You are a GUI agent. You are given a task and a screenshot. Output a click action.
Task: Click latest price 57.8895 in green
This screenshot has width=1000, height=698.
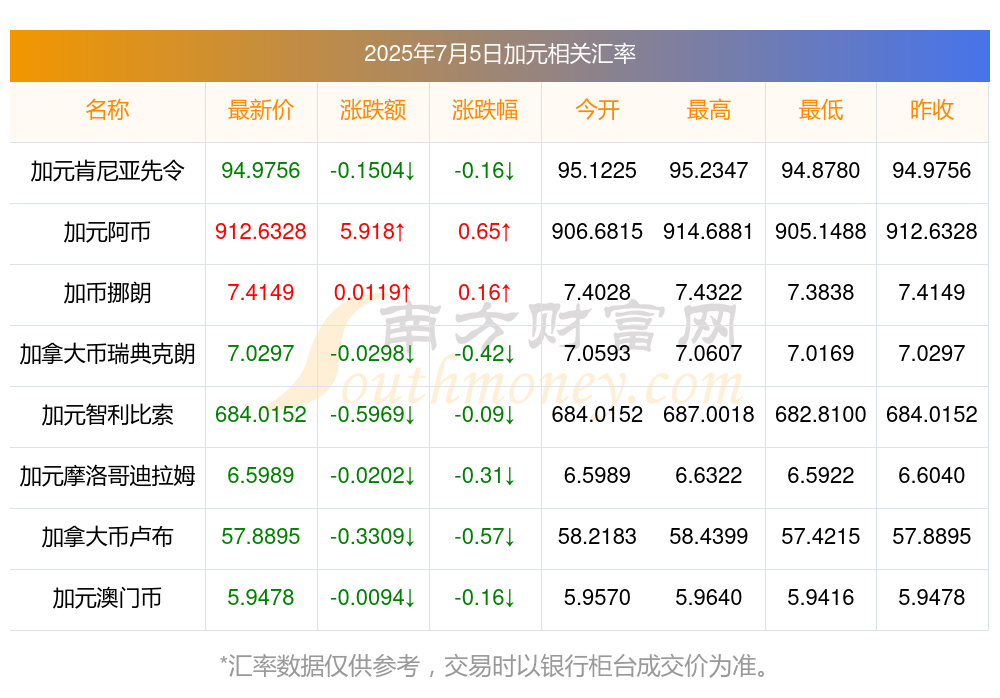click(260, 536)
